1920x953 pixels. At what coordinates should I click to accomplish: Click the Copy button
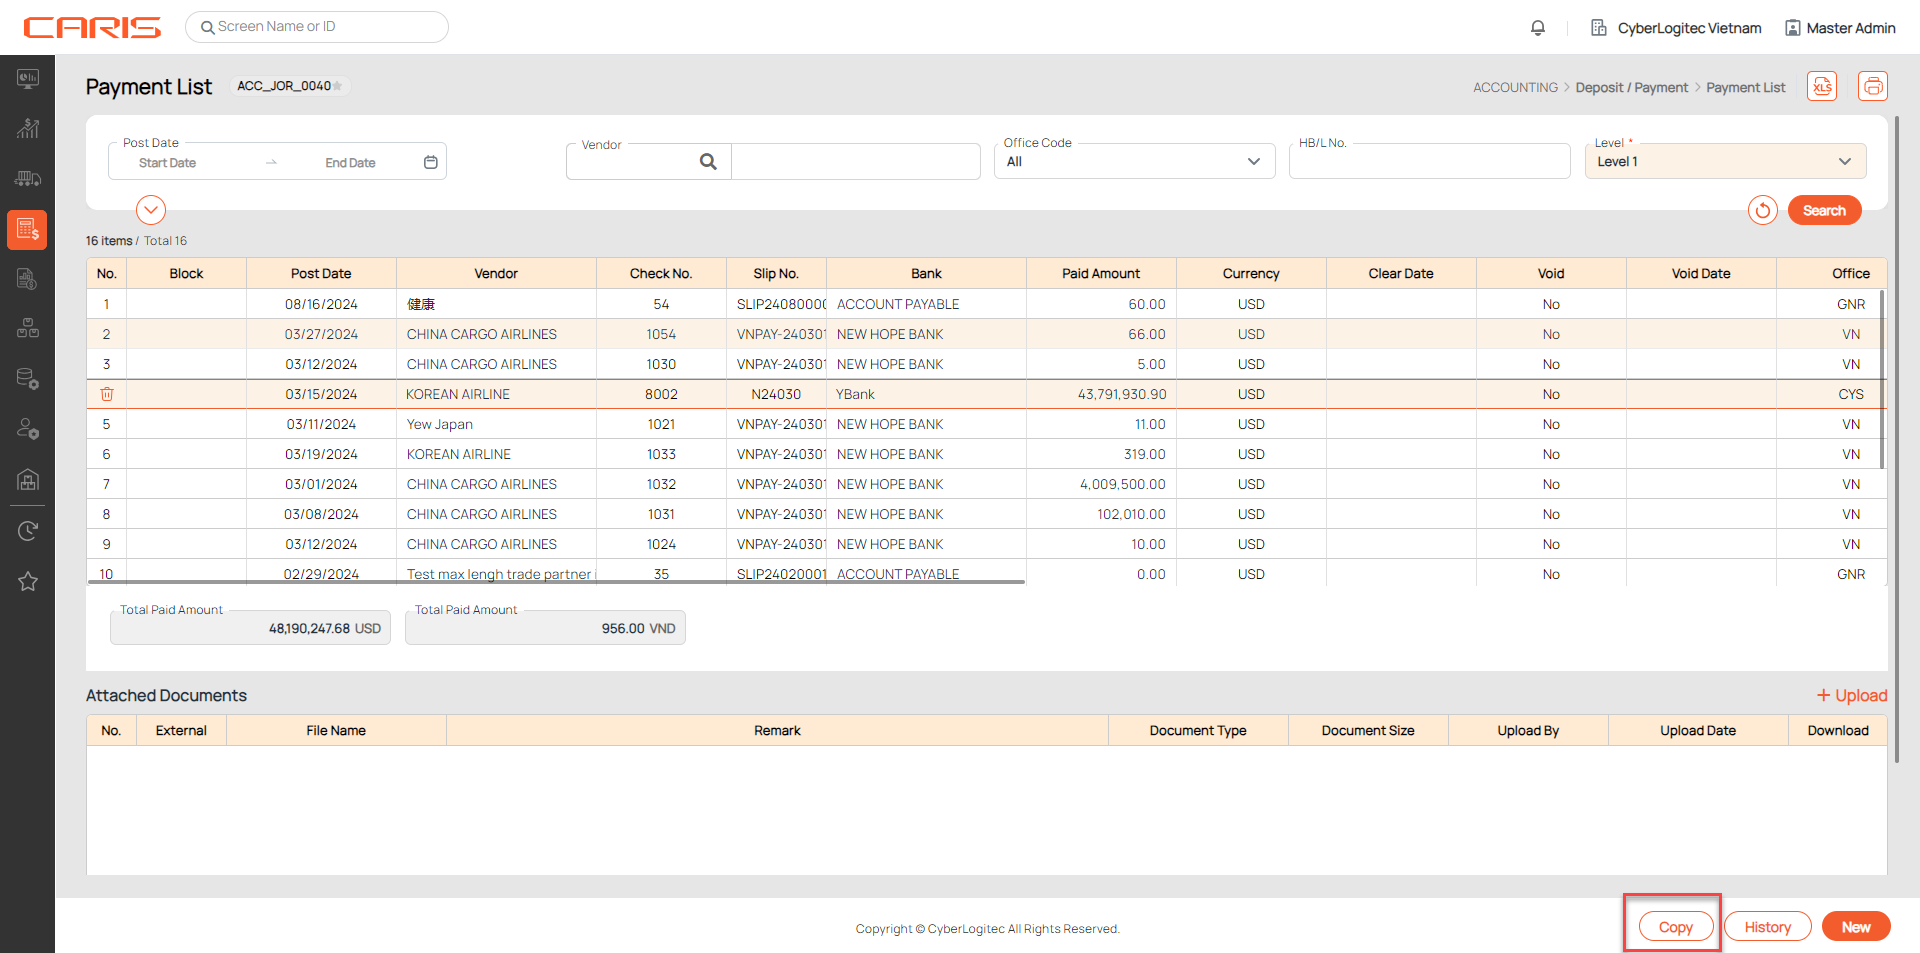pyautogui.click(x=1675, y=927)
